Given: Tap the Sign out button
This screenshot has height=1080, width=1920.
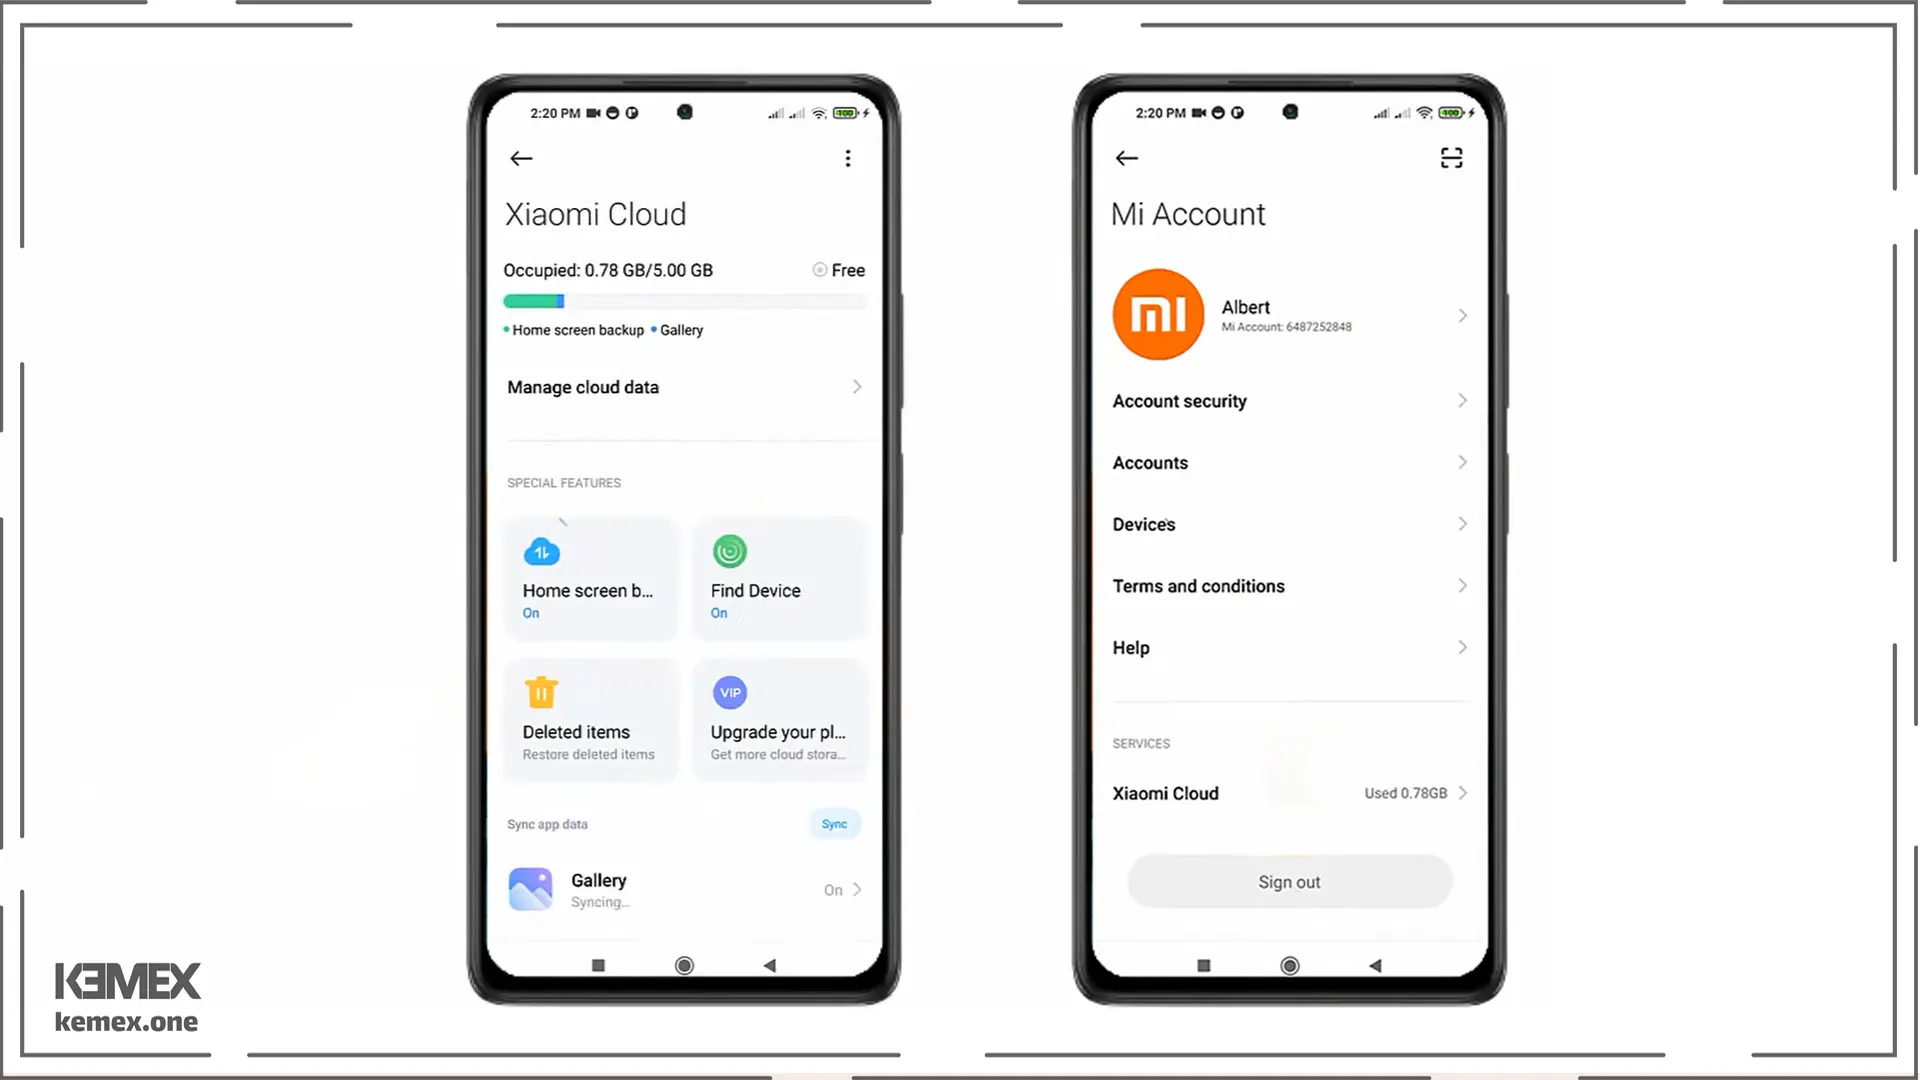Looking at the screenshot, I should (1288, 881).
